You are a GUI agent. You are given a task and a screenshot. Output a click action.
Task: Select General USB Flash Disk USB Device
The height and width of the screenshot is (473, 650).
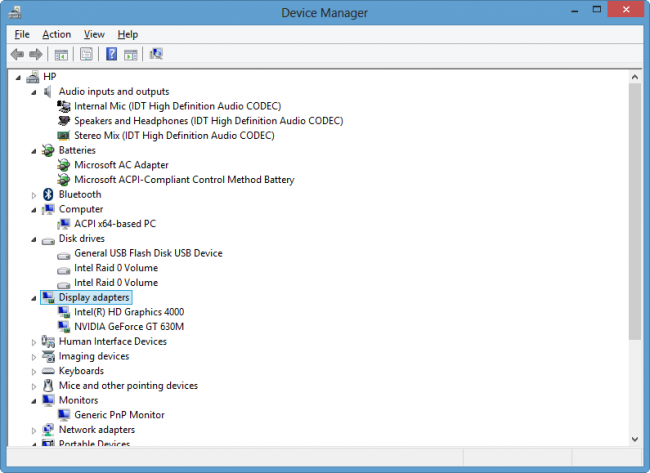148,253
